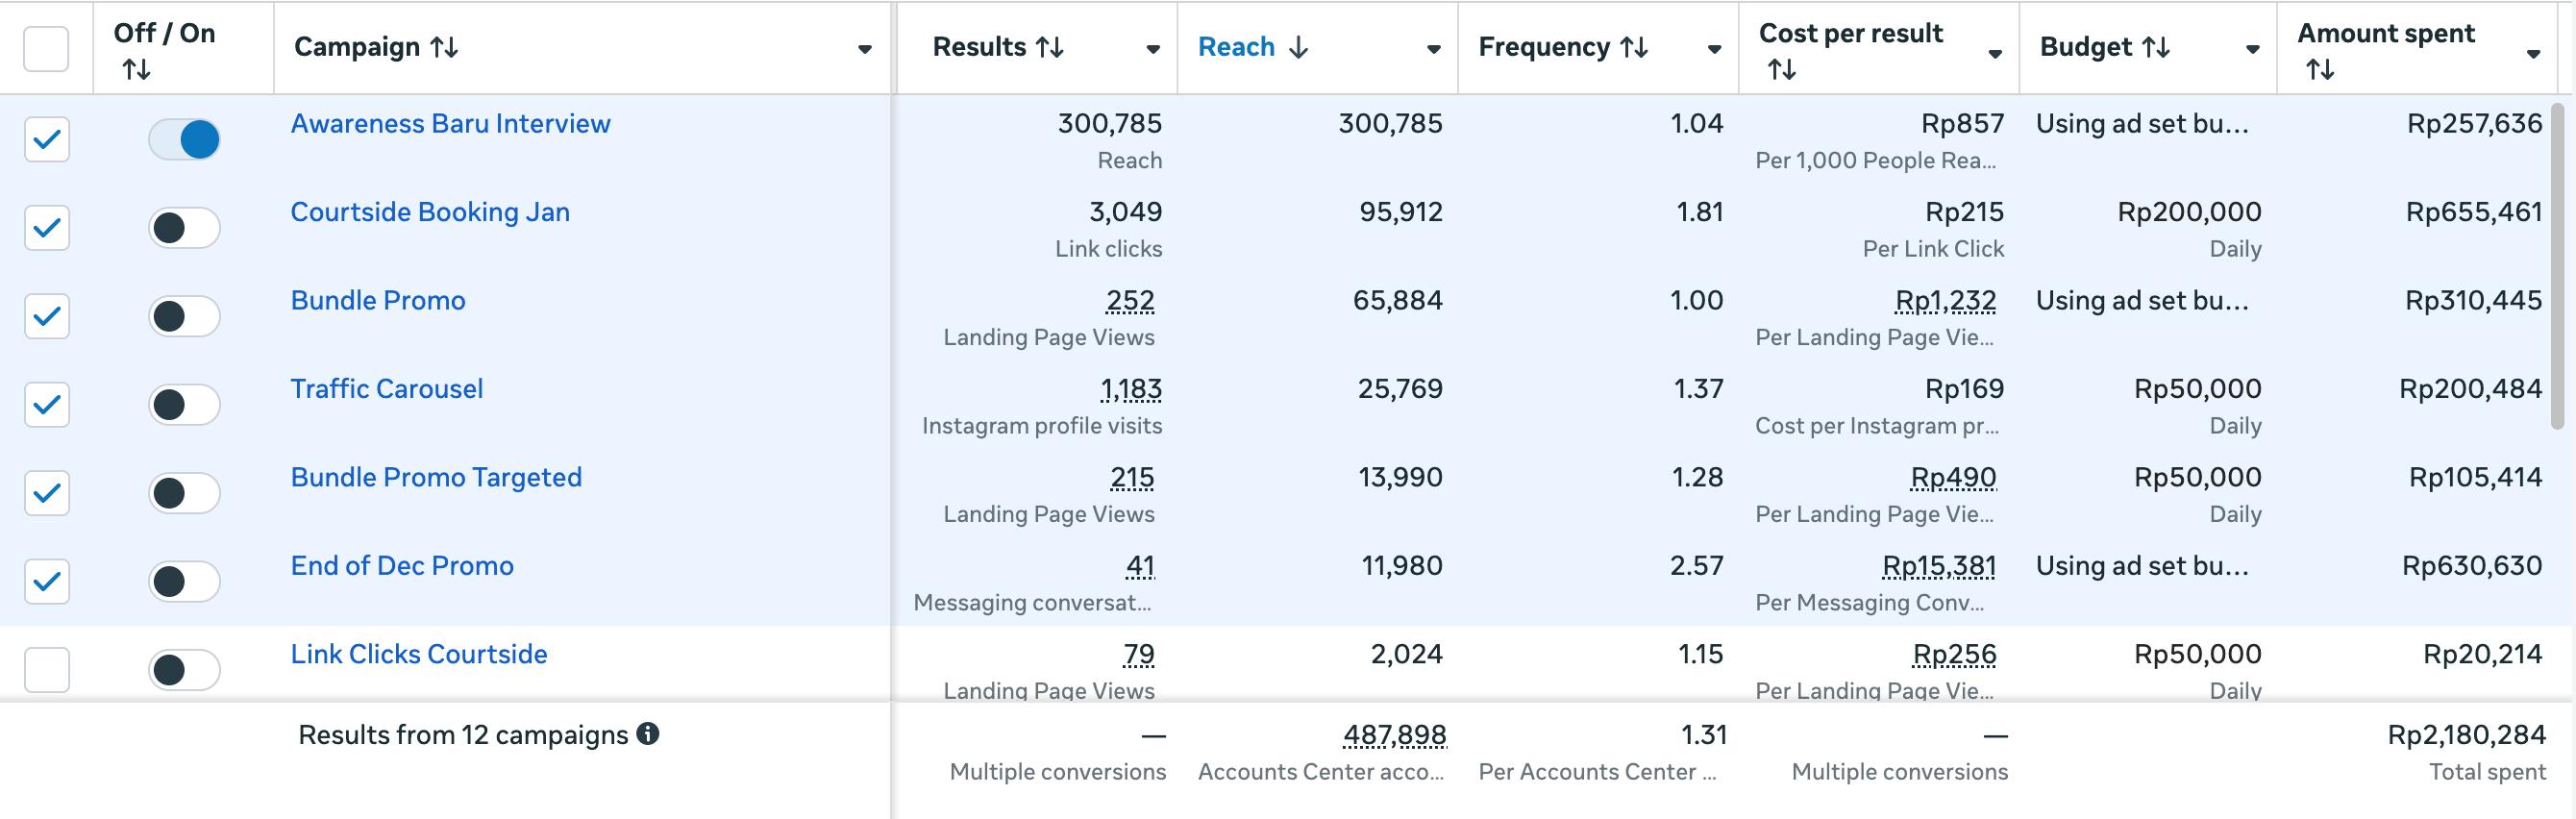Click the info icon beside Results from 12 campaigns
Image resolution: width=2576 pixels, height=819 pixels.
(648, 734)
